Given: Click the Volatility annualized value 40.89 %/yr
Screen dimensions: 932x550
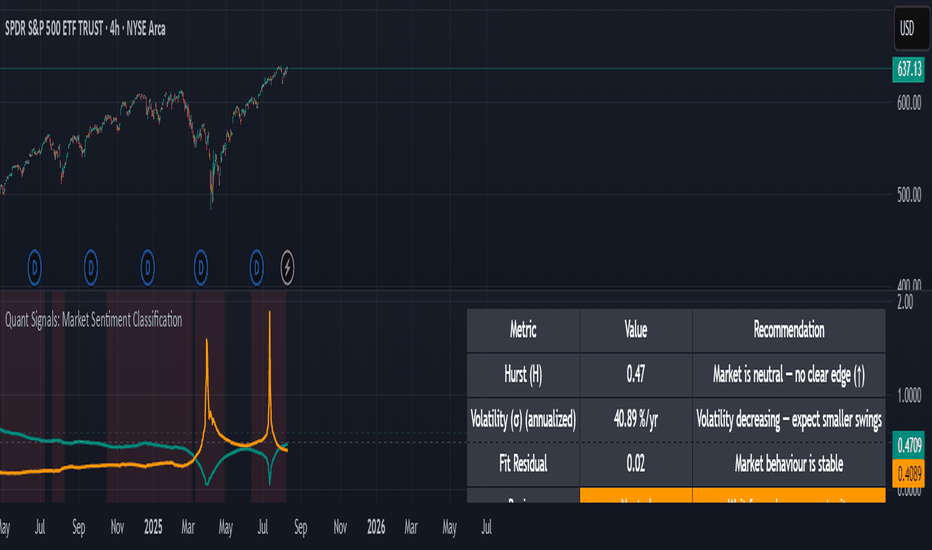Looking at the screenshot, I should [635, 419].
